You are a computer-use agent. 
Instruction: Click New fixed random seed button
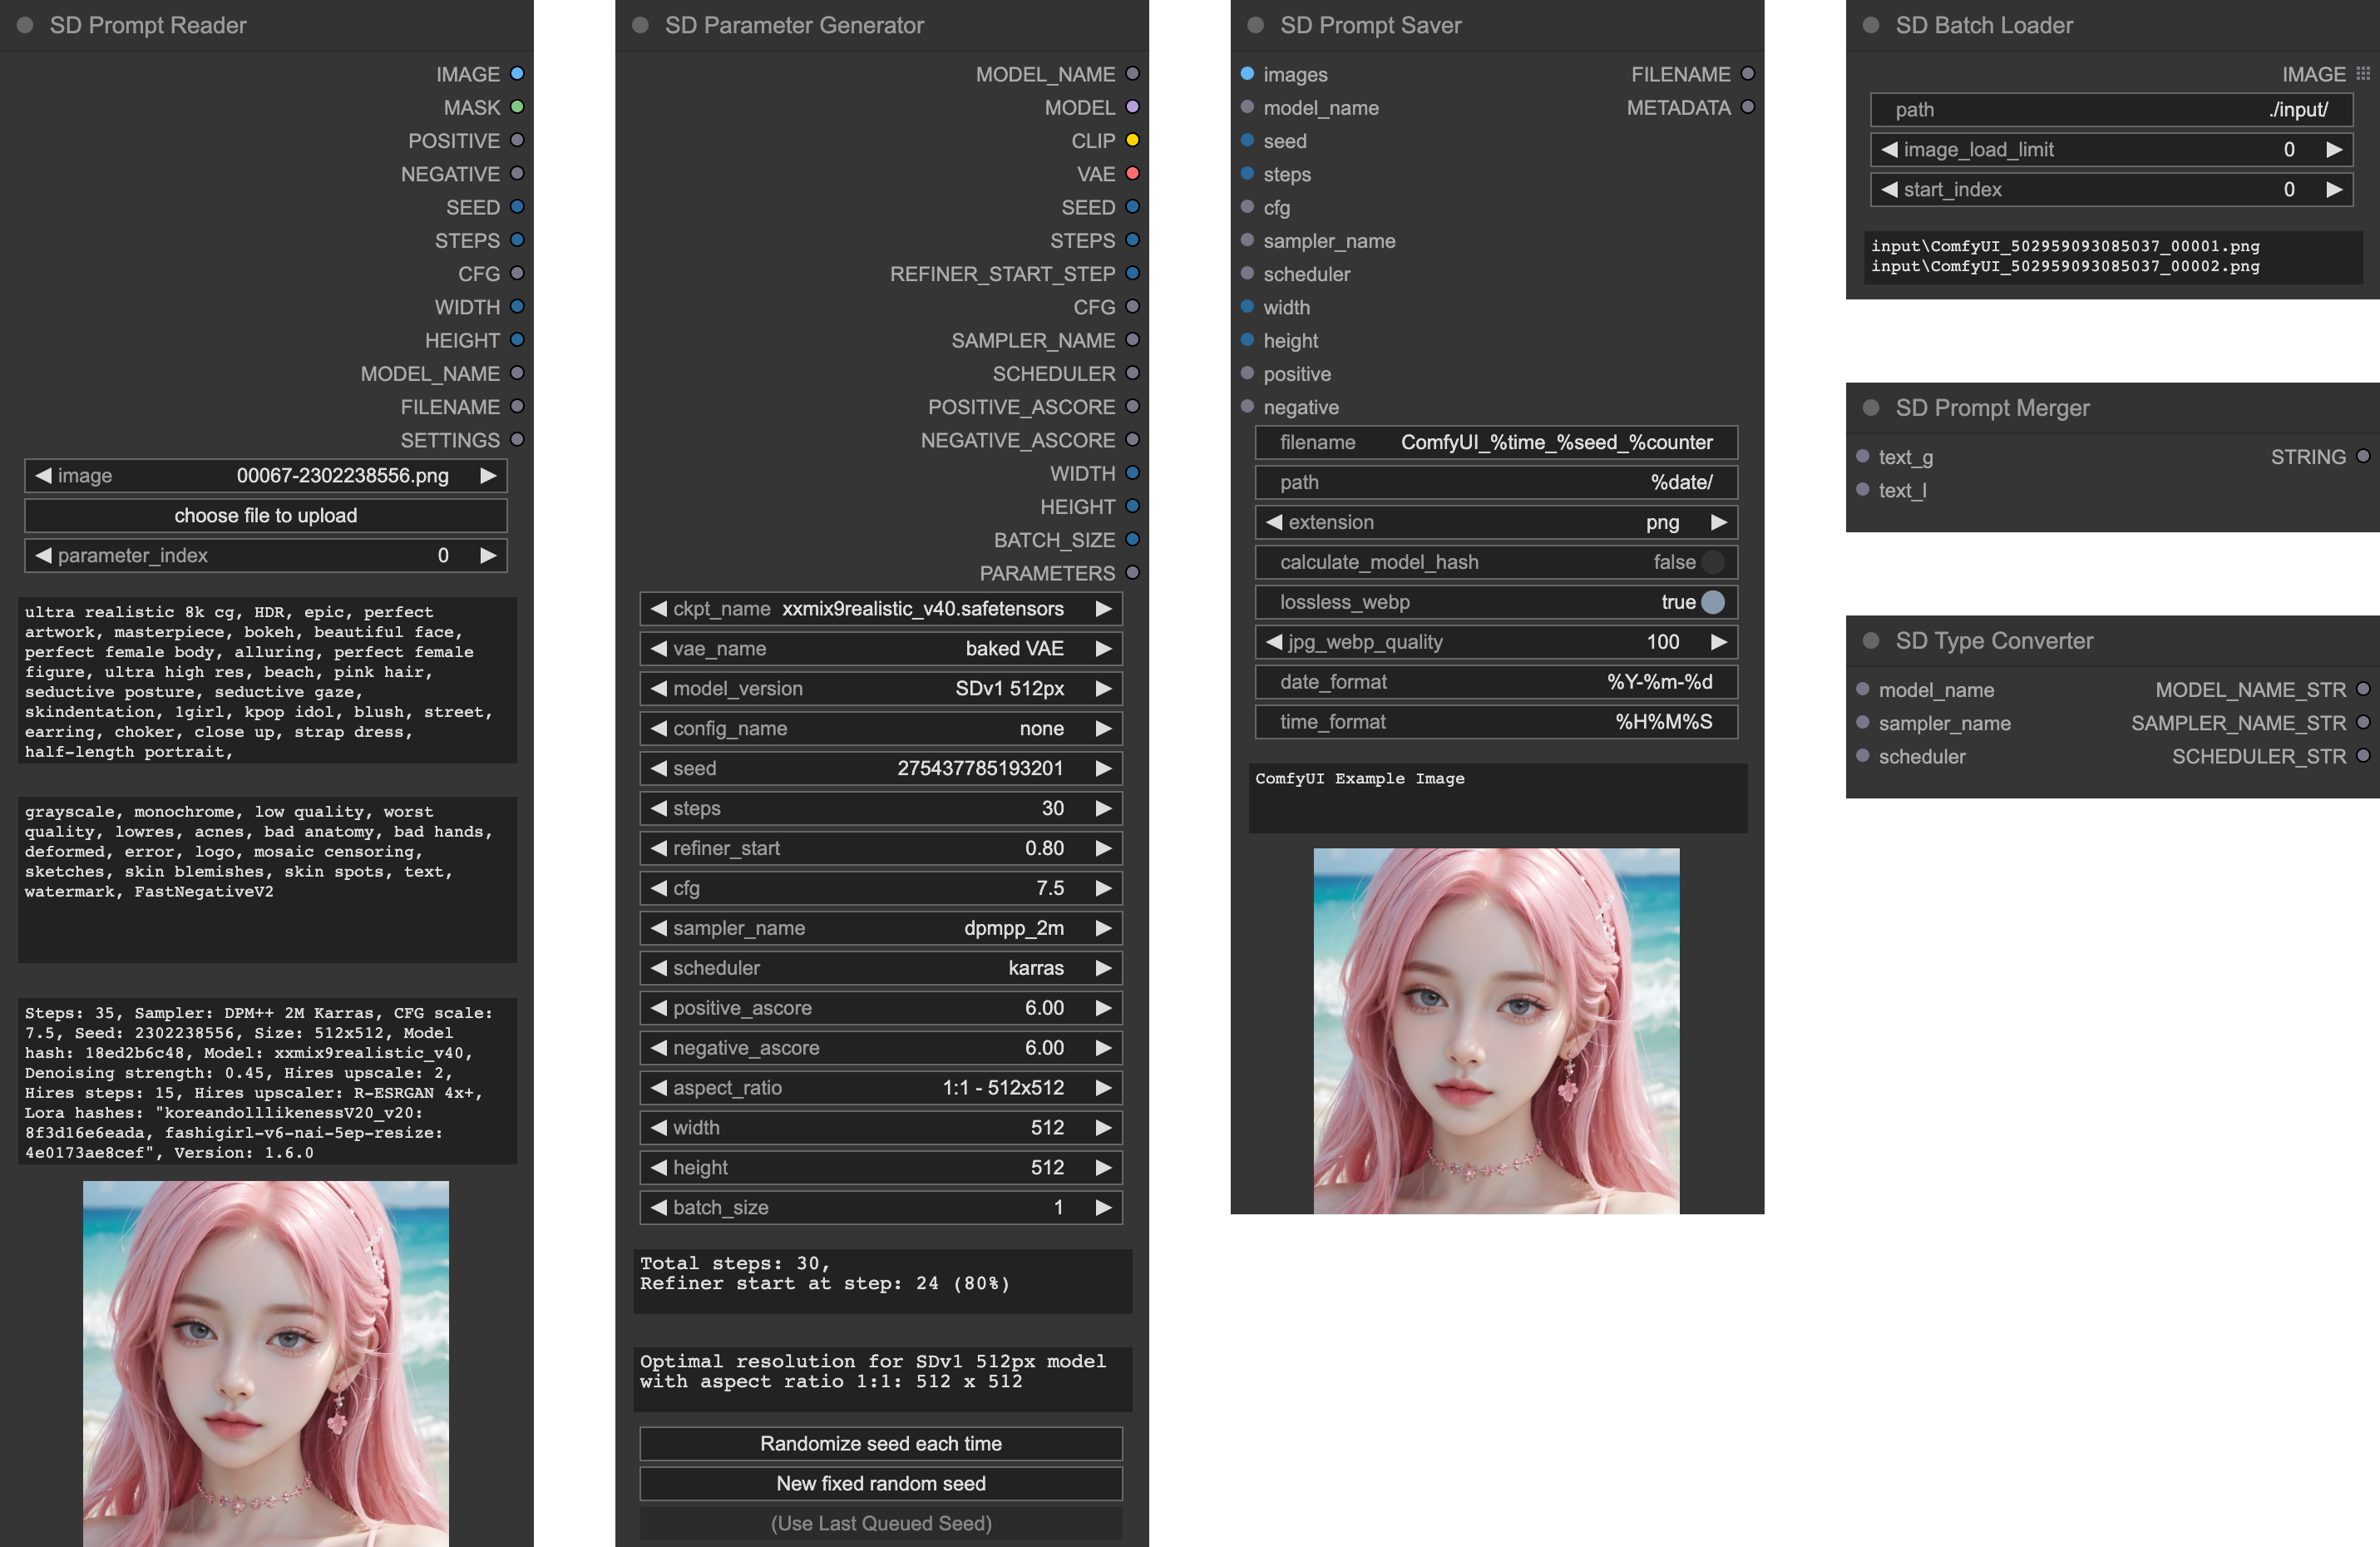point(880,1484)
